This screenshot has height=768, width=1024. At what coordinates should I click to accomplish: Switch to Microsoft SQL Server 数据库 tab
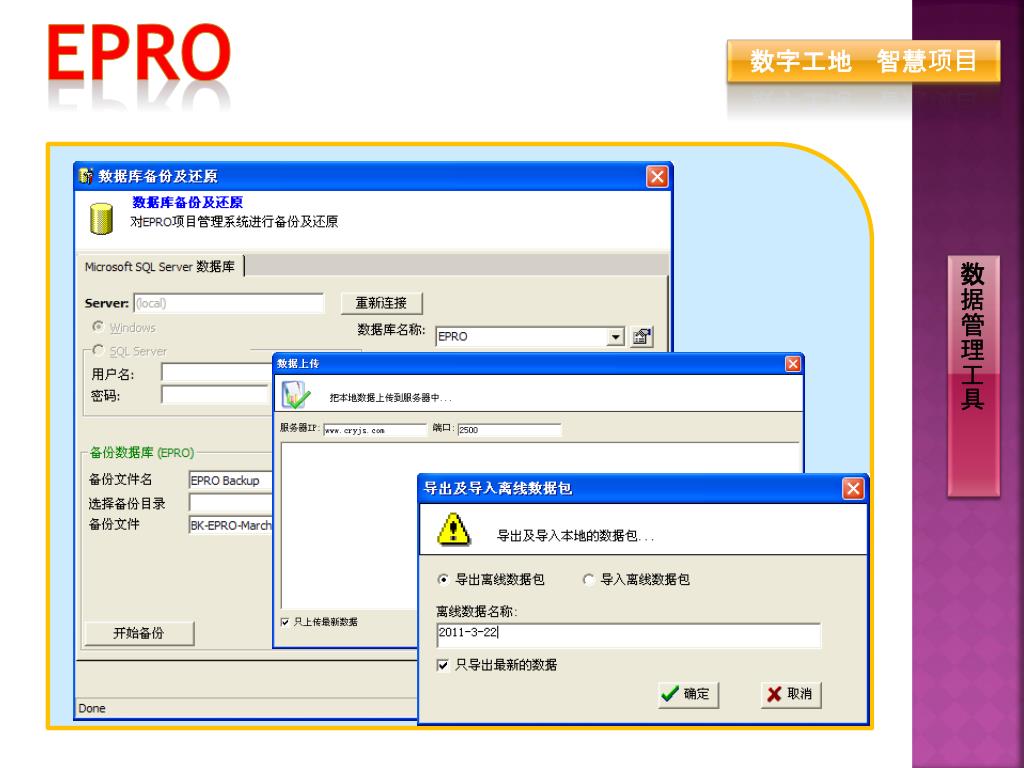click(160, 266)
